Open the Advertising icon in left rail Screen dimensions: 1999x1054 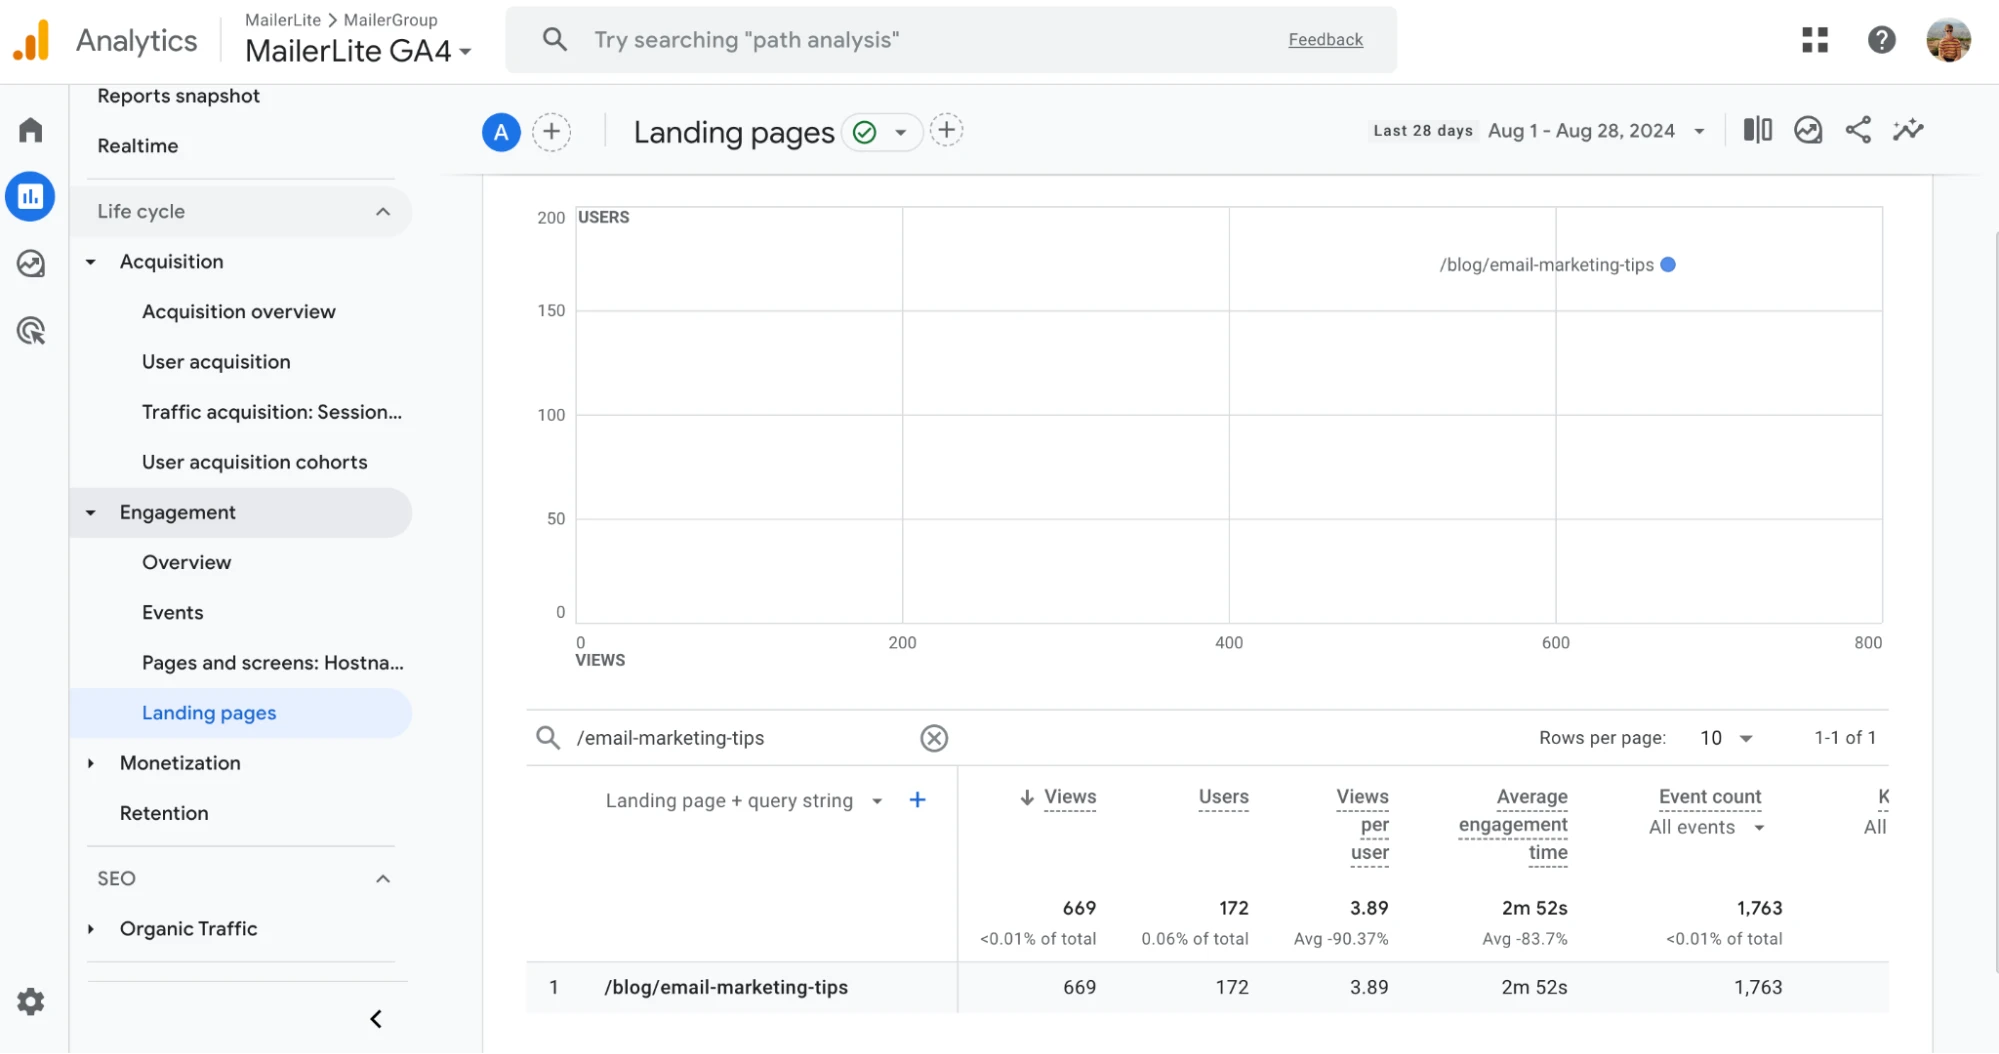[31, 331]
